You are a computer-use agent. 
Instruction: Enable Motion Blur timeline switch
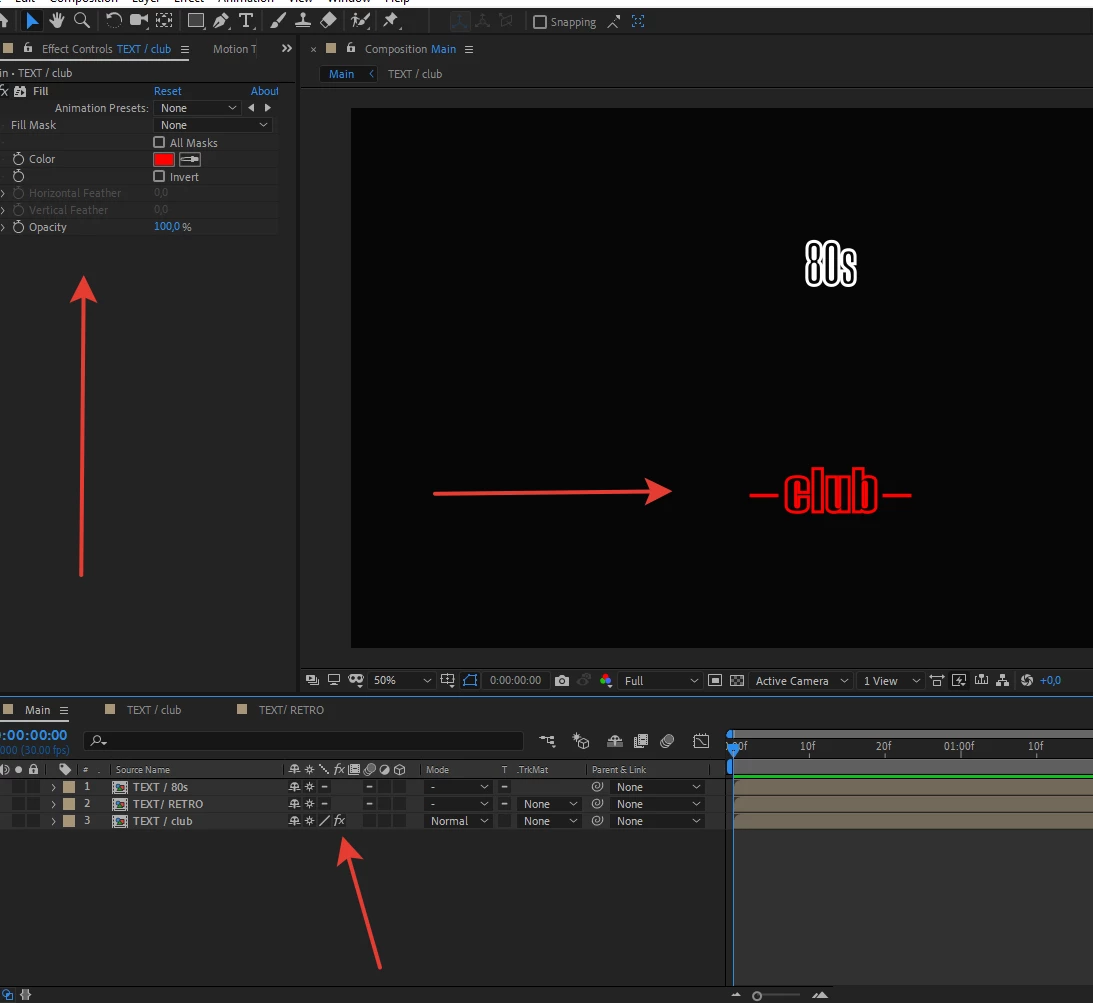point(667,741)
